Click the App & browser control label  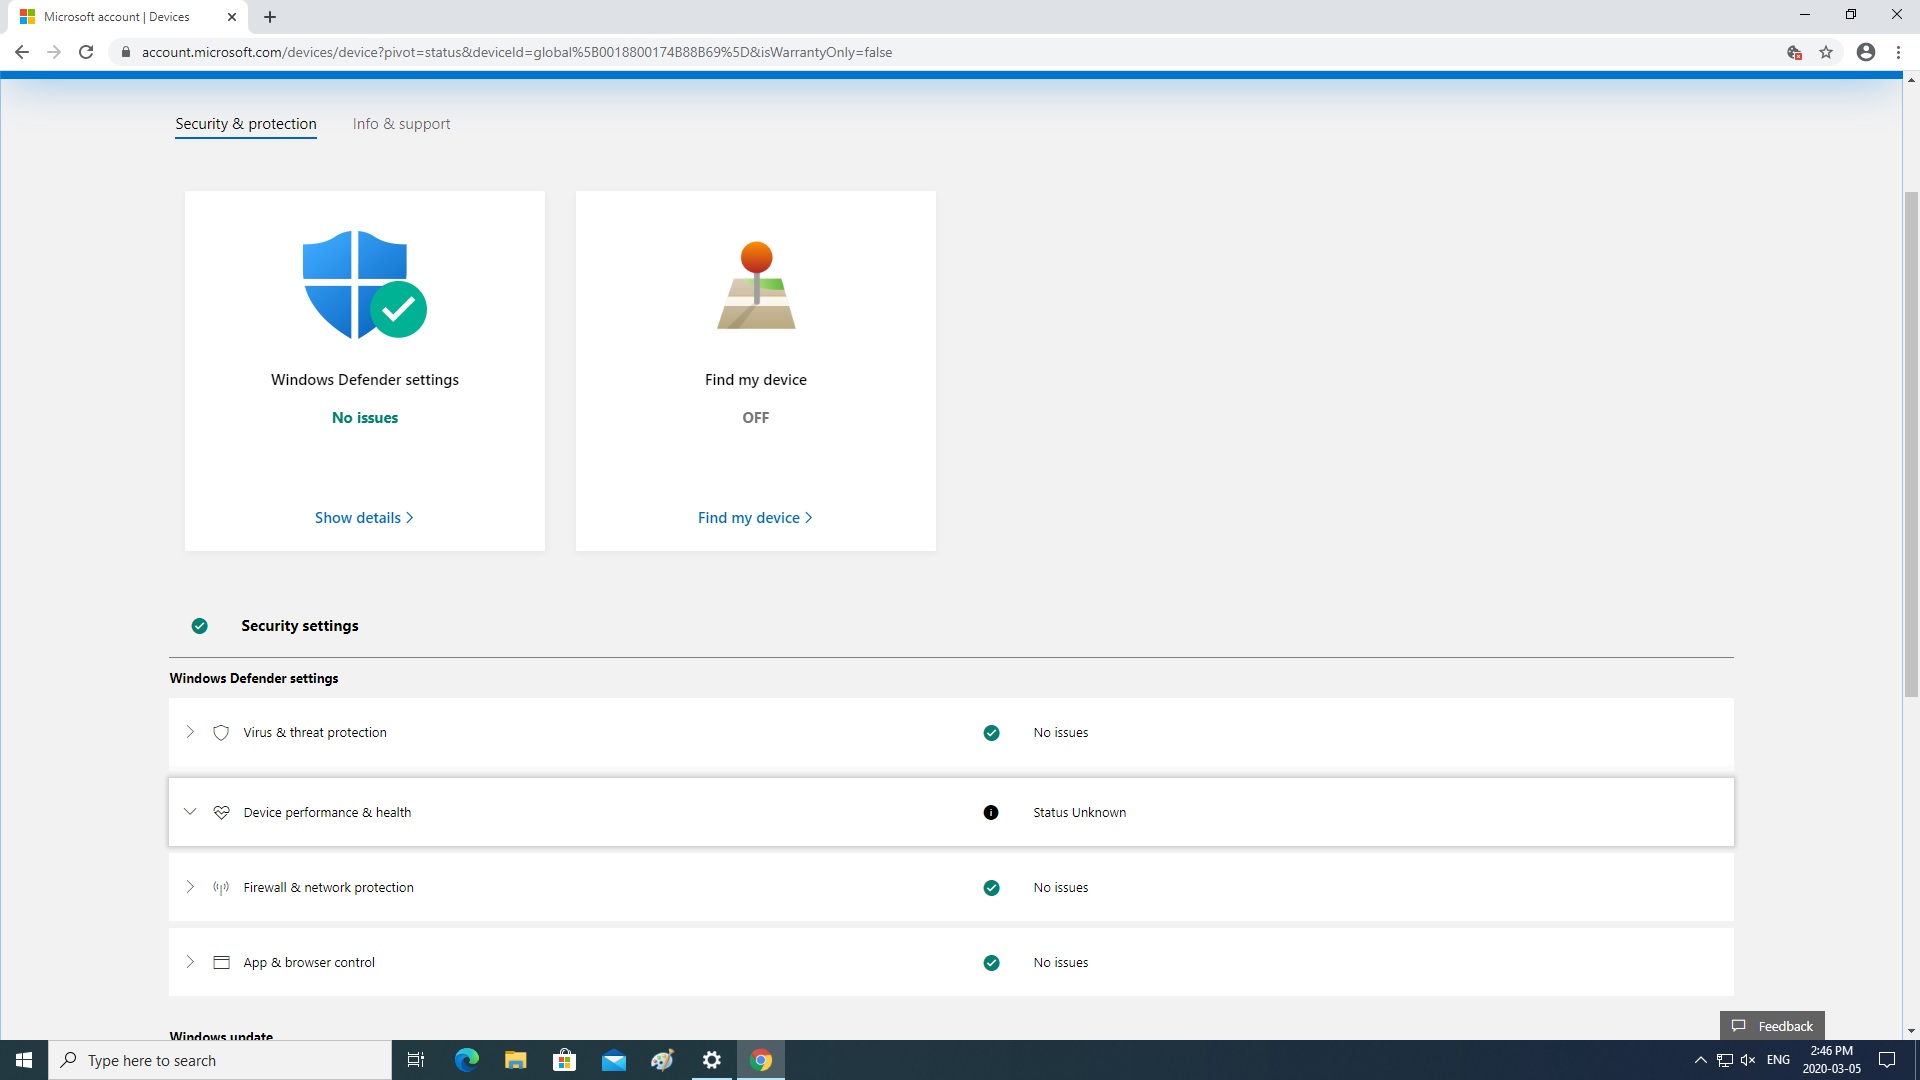pyautogui.click(x=309, y=963)
